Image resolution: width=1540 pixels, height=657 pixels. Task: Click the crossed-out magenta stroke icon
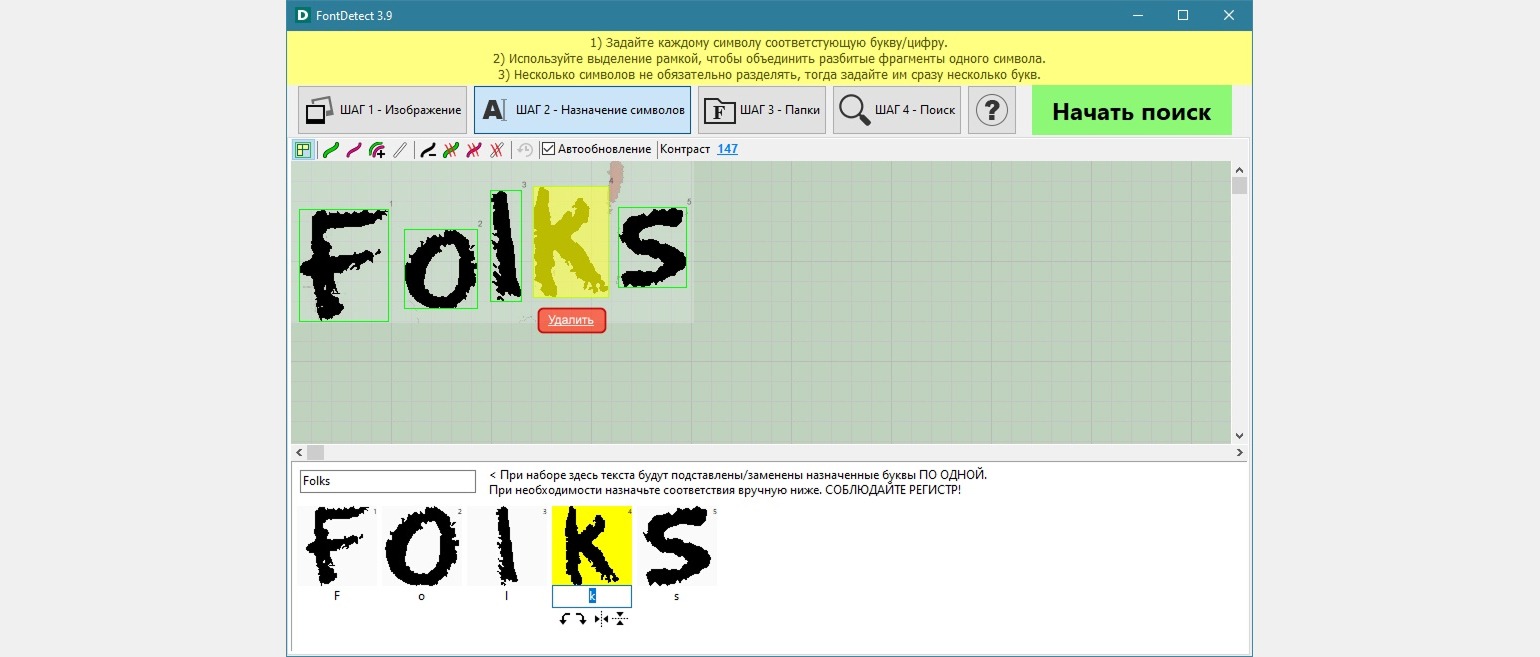[474, 150]
